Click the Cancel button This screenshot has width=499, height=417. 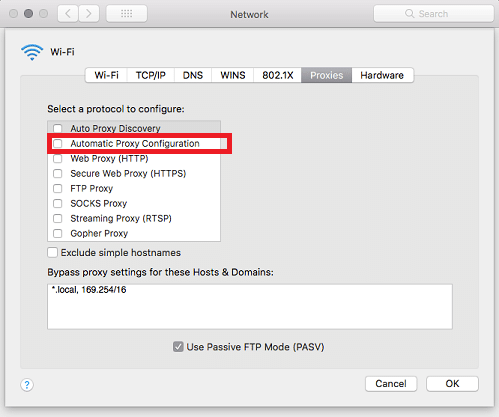(391, 384)
